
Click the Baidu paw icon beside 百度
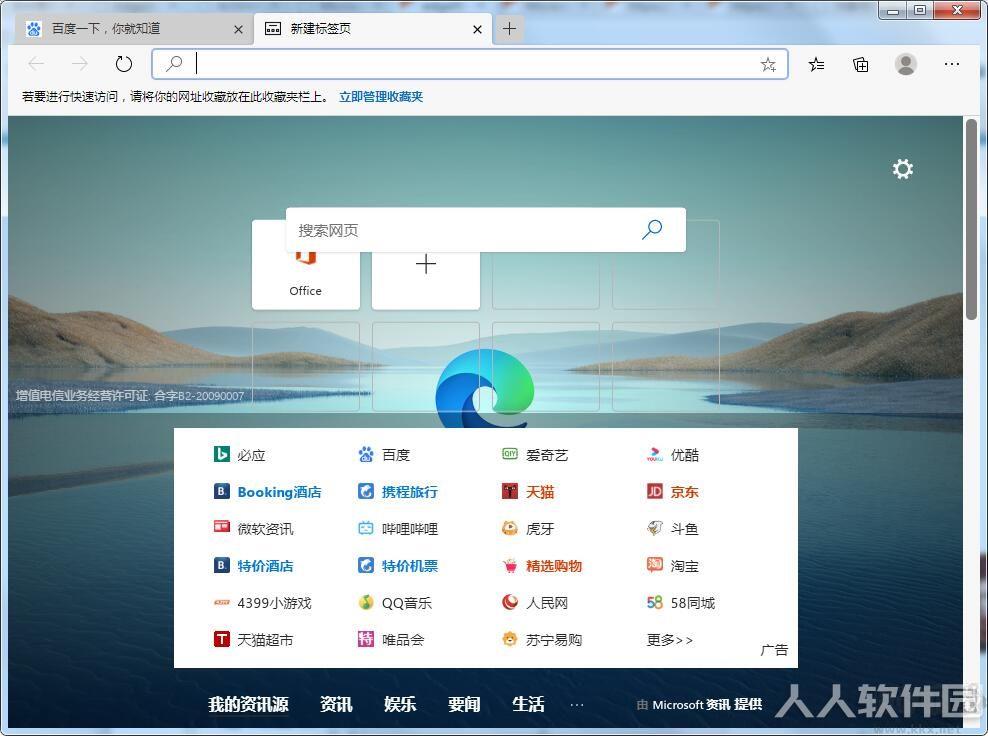pyautogui.click(x=365, y=454)
